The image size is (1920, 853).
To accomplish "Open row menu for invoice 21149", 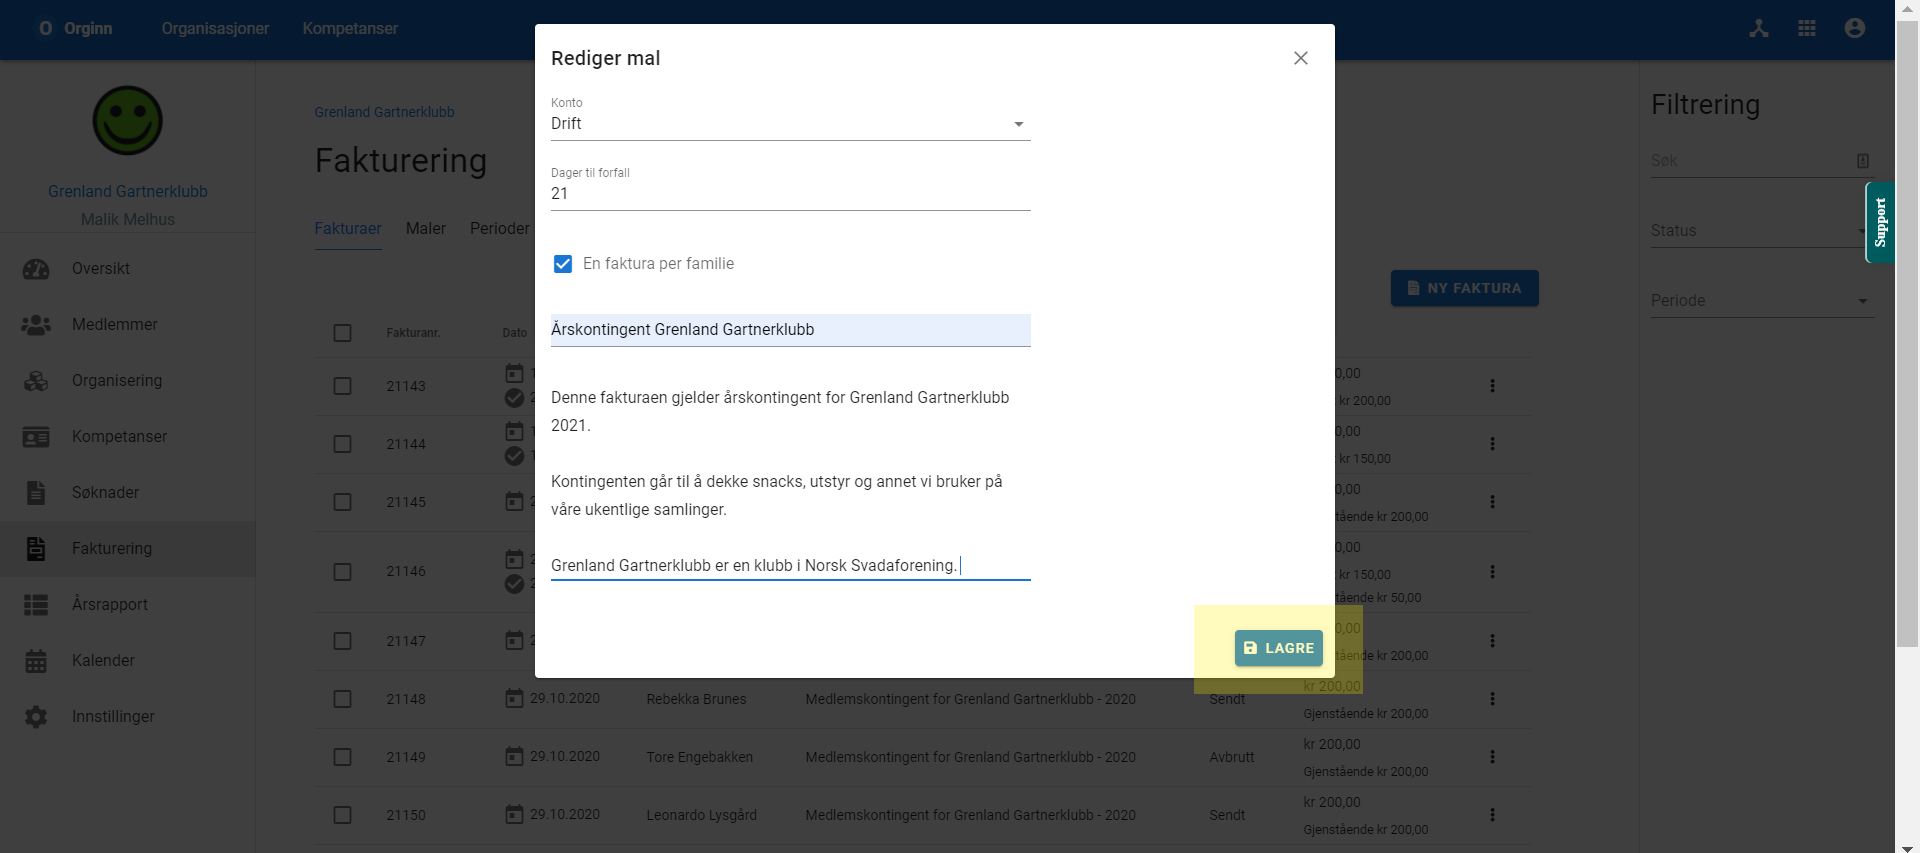I will (x=1492, y=757).
